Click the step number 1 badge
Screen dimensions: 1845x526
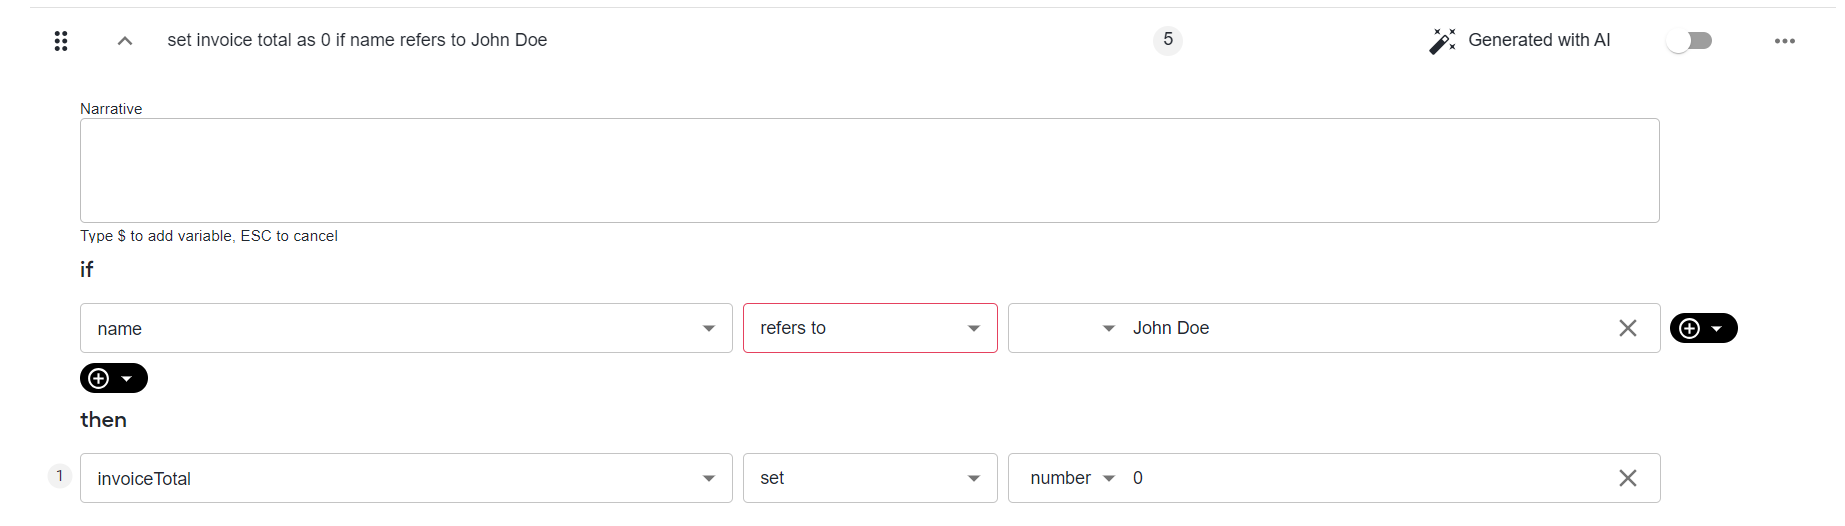pyautogui.click(x=60, y=476)
